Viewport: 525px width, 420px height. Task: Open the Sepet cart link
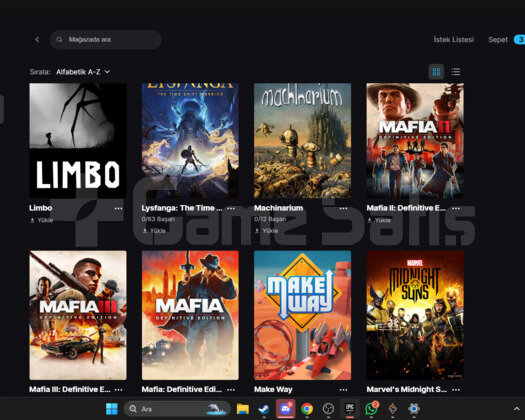tap(498, 40)
